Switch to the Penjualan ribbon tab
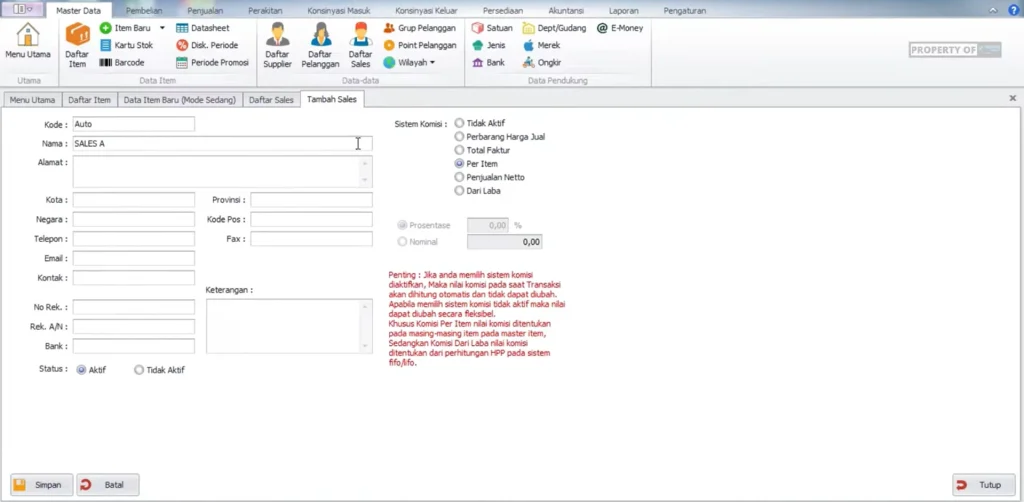This screenshot has width=1024, height=502. point(205,10)
